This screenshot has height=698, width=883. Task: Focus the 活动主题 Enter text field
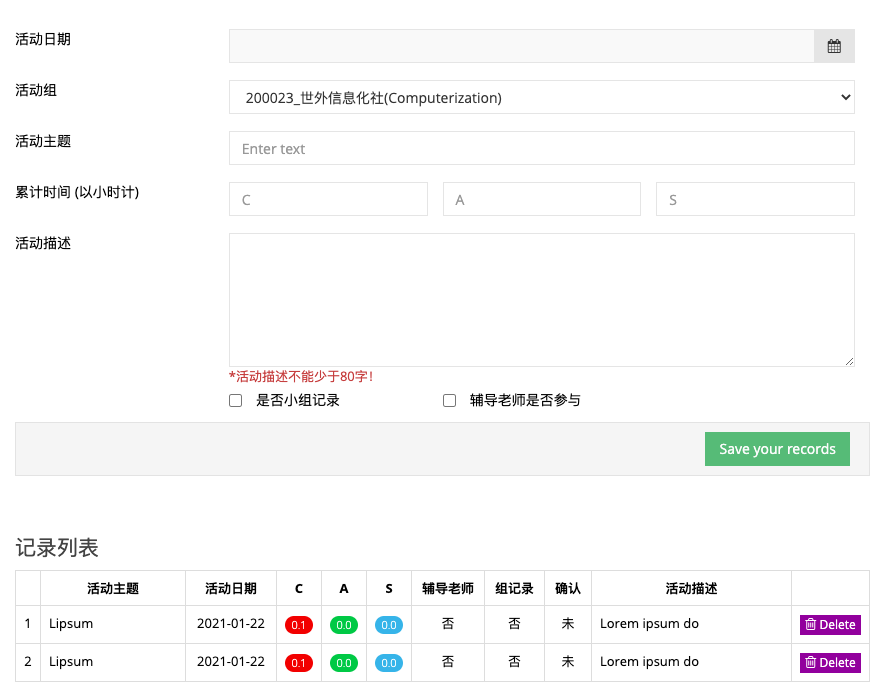(541, 149)
